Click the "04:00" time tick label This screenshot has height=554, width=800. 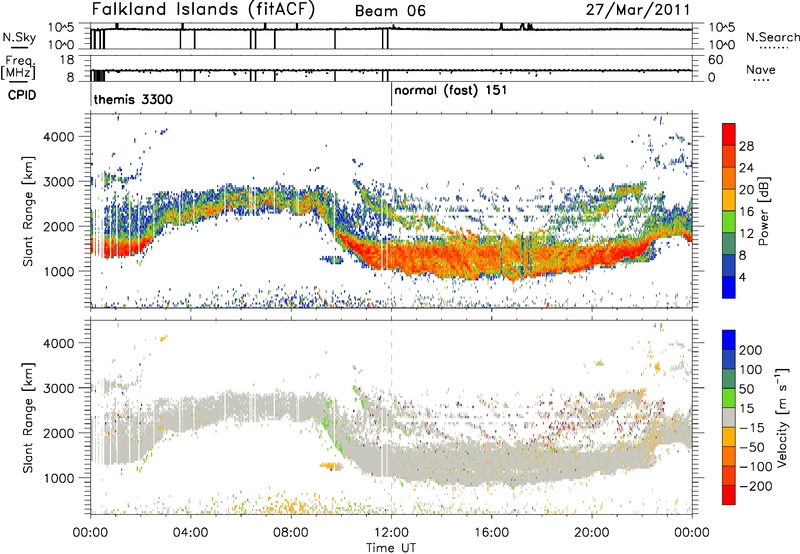190,533
